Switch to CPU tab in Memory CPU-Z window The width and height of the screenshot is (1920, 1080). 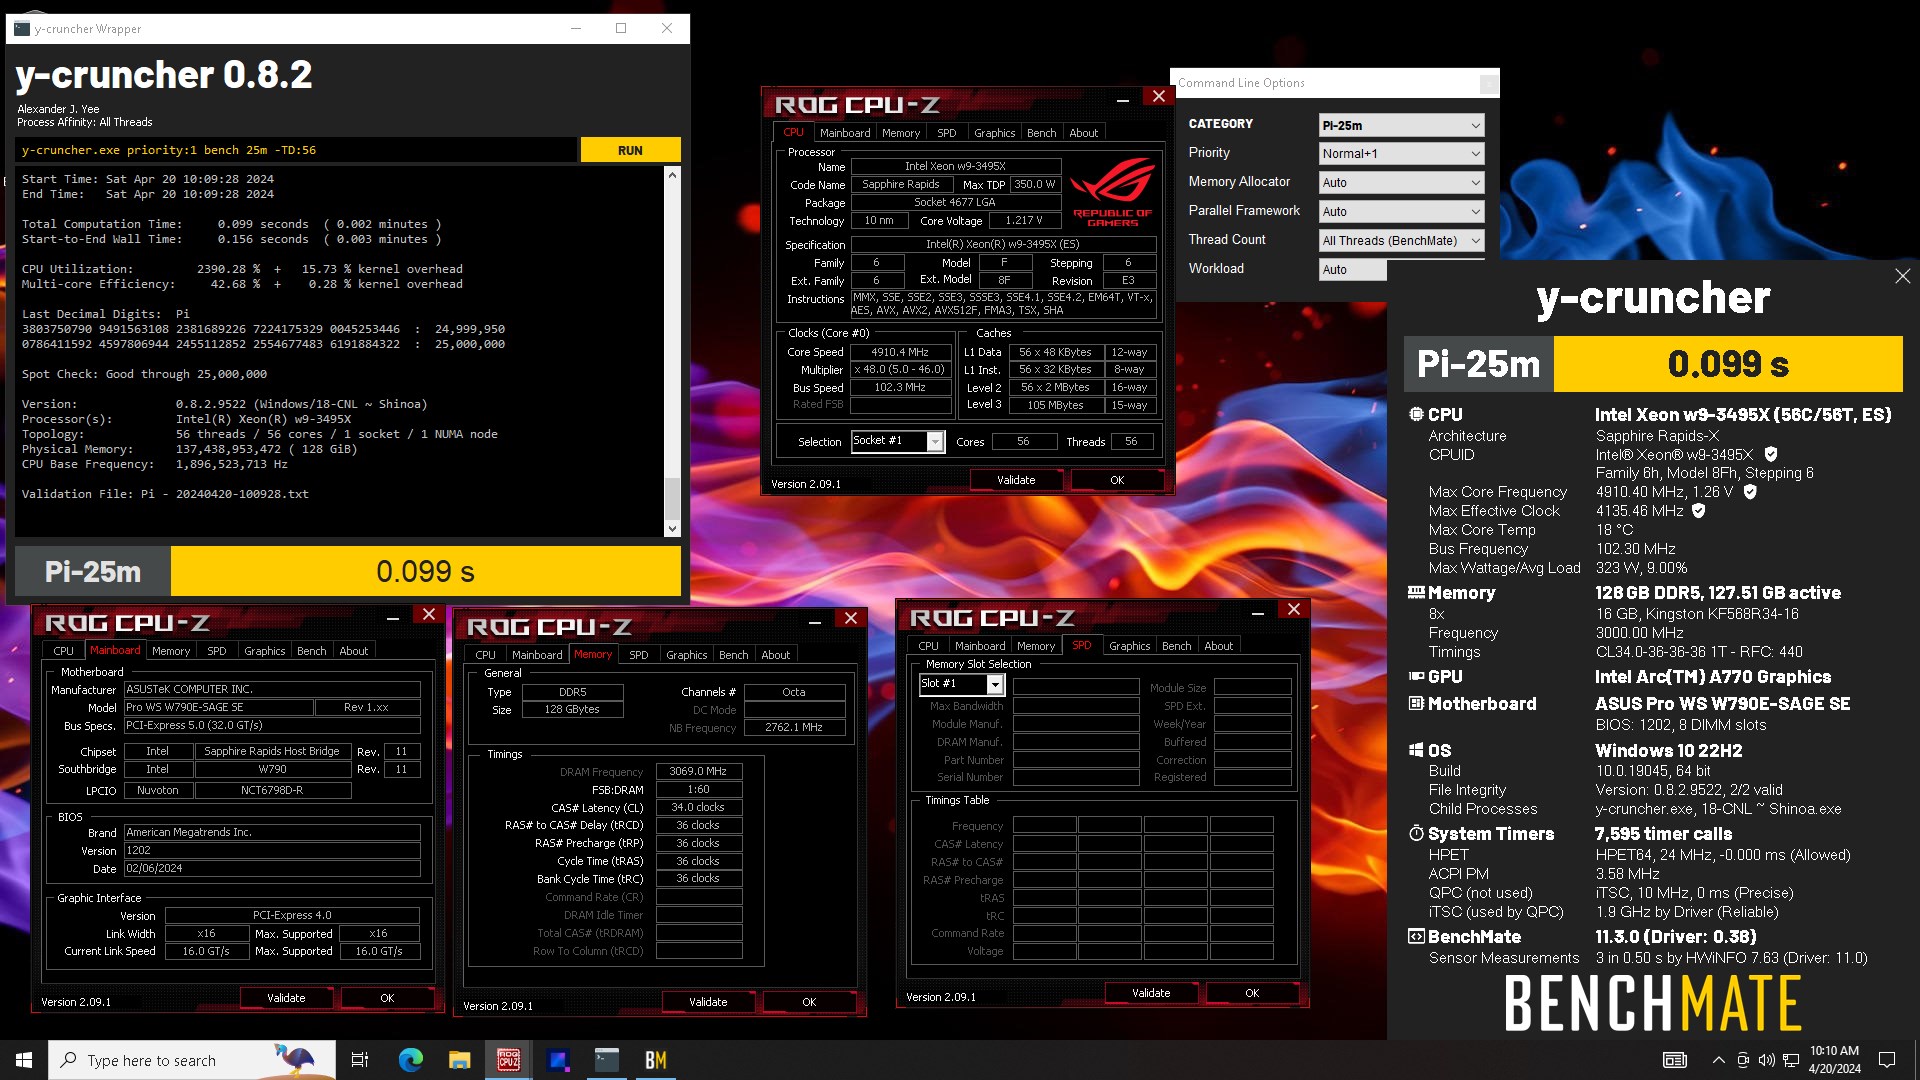485,655
